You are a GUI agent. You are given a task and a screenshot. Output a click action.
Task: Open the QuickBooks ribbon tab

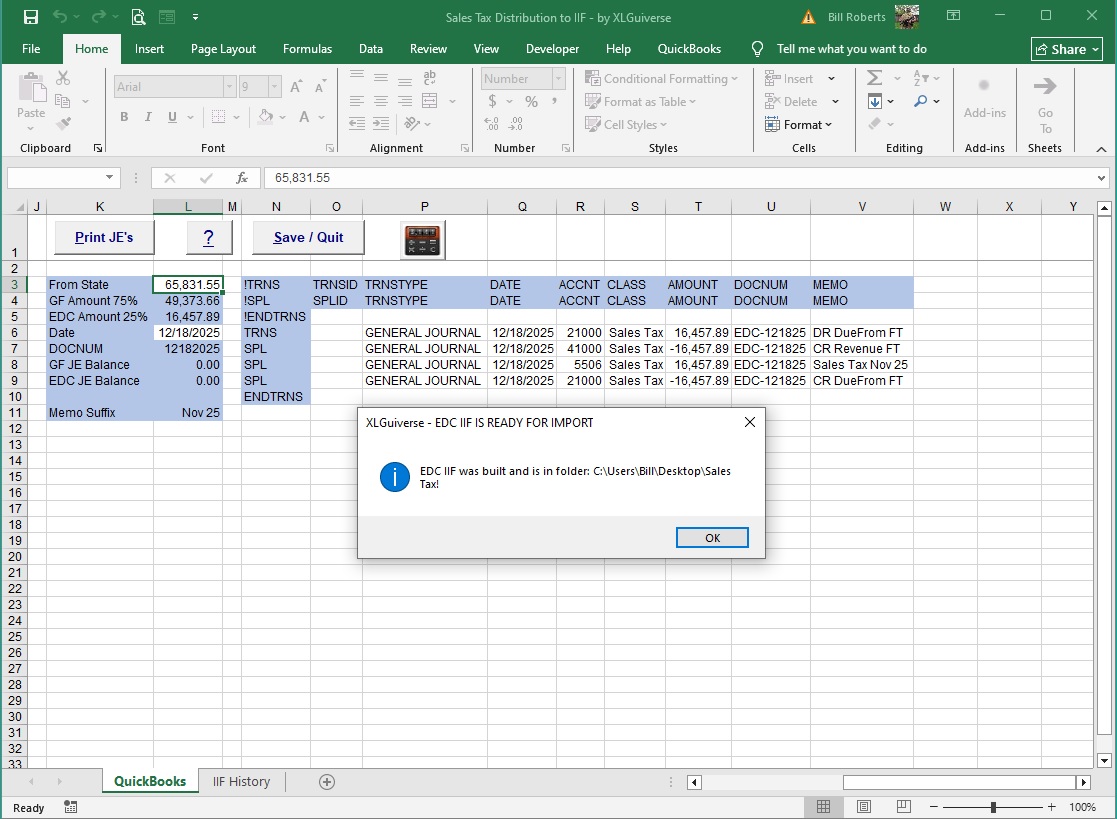(689, 49)
